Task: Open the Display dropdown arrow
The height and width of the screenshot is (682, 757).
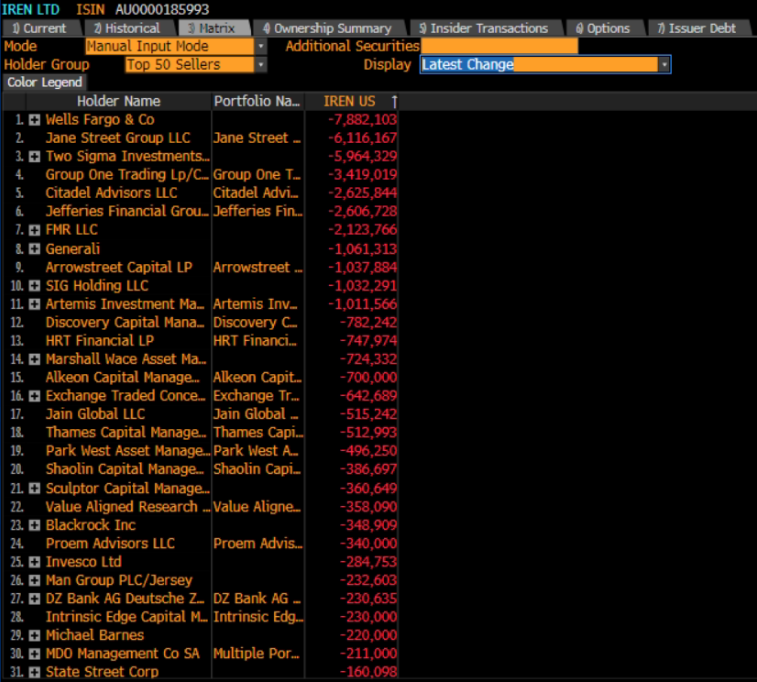Action: 665,65
